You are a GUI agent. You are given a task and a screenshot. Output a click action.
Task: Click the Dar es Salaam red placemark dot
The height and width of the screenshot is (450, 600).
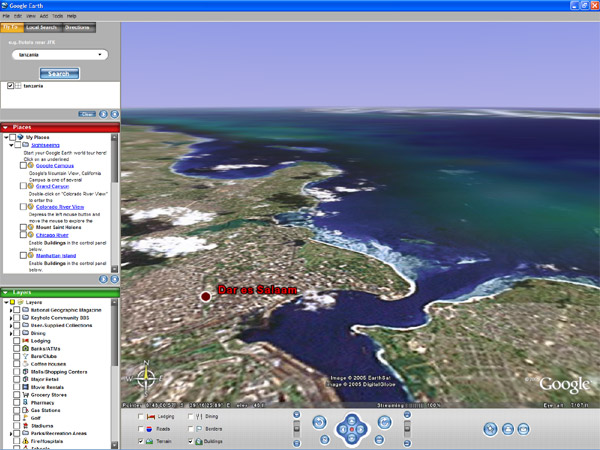pos(205,296)
